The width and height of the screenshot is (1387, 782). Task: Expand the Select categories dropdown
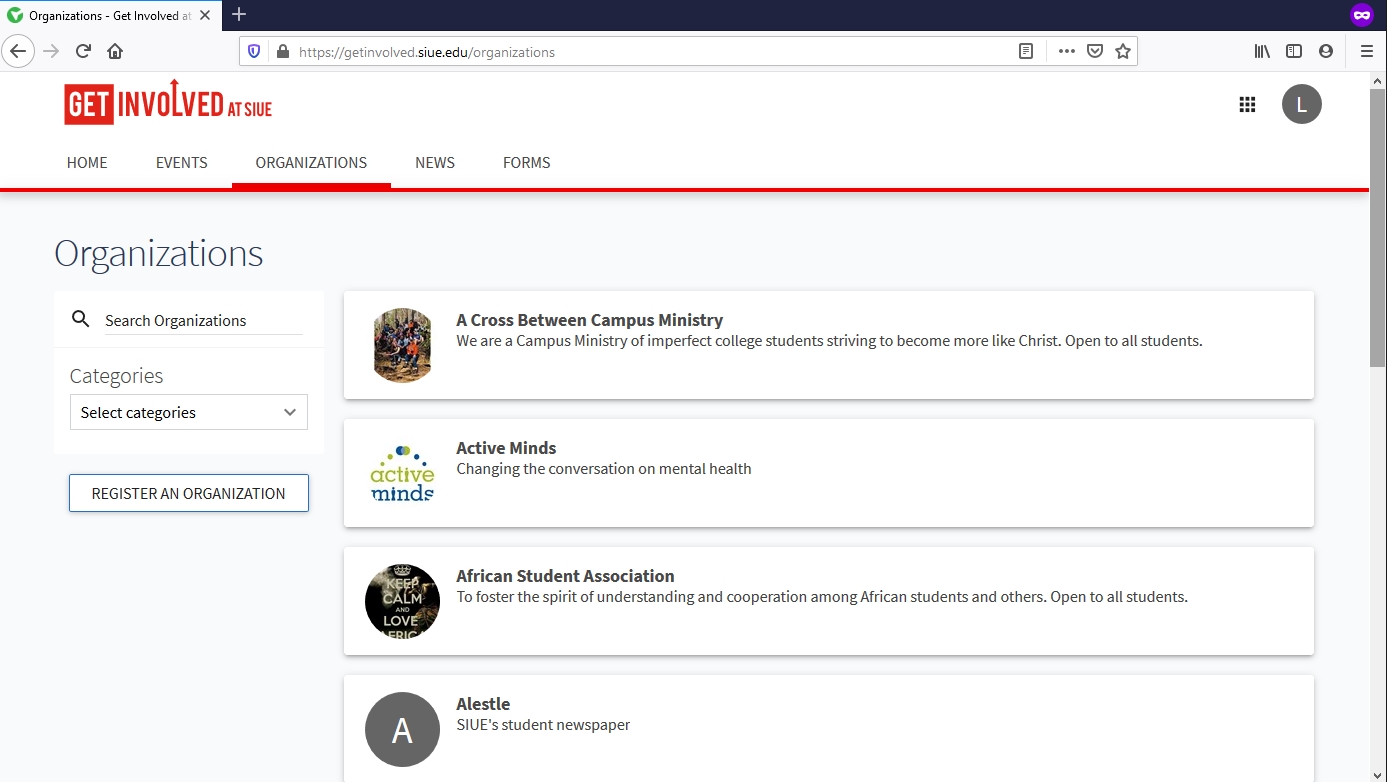[188, 413]
